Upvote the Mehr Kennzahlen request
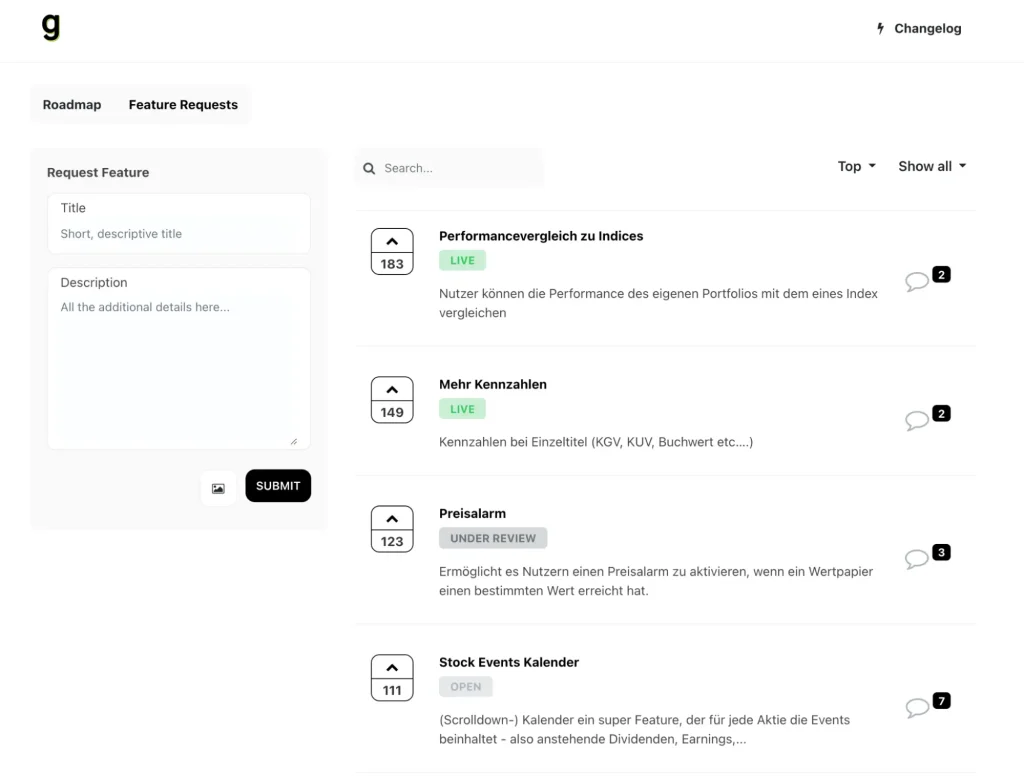 tap(392, 400)
